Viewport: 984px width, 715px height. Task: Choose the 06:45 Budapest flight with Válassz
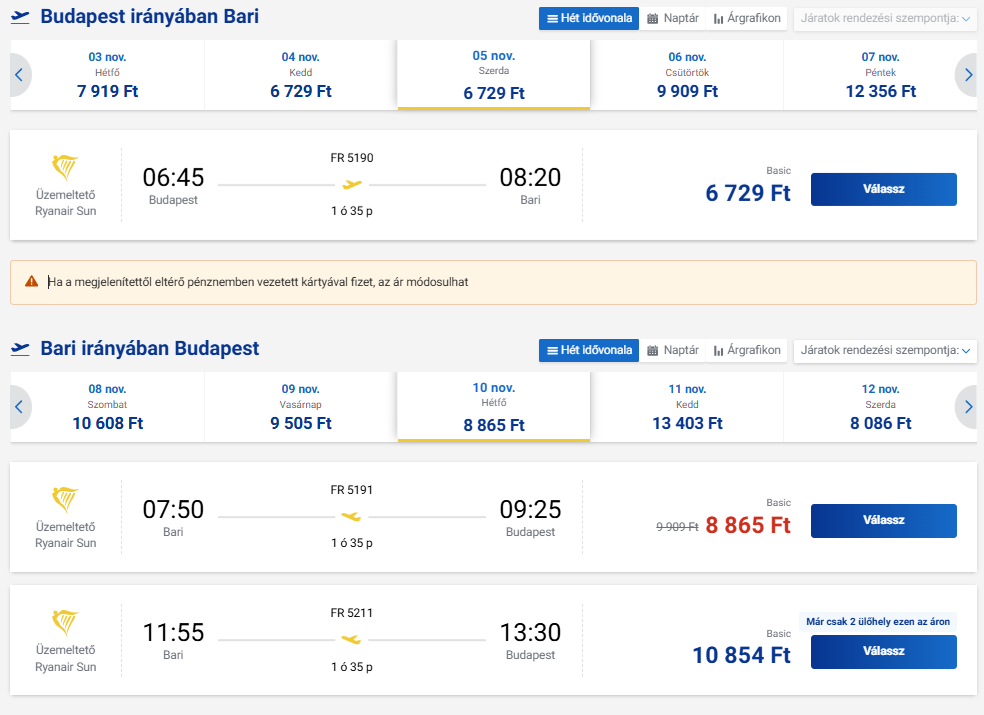point(883,189)
